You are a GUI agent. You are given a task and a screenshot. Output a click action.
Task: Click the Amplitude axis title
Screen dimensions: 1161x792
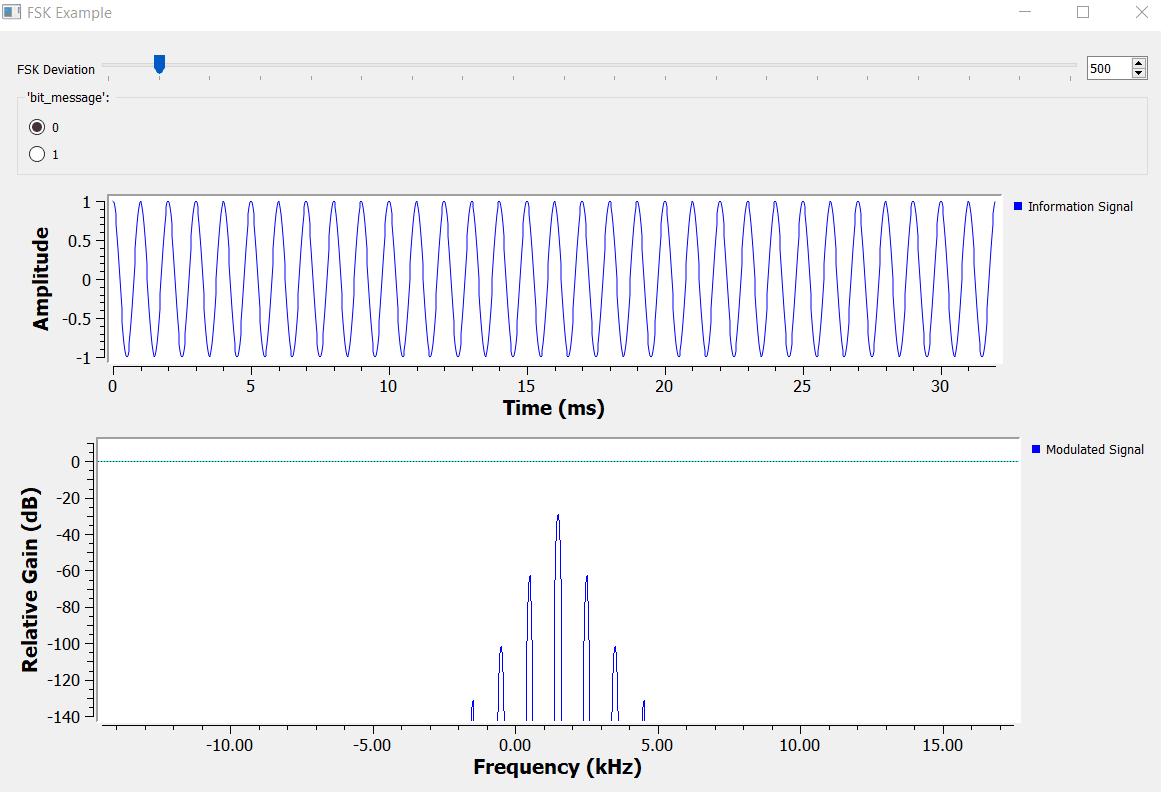pyautogui.click(x=41, y=279)
